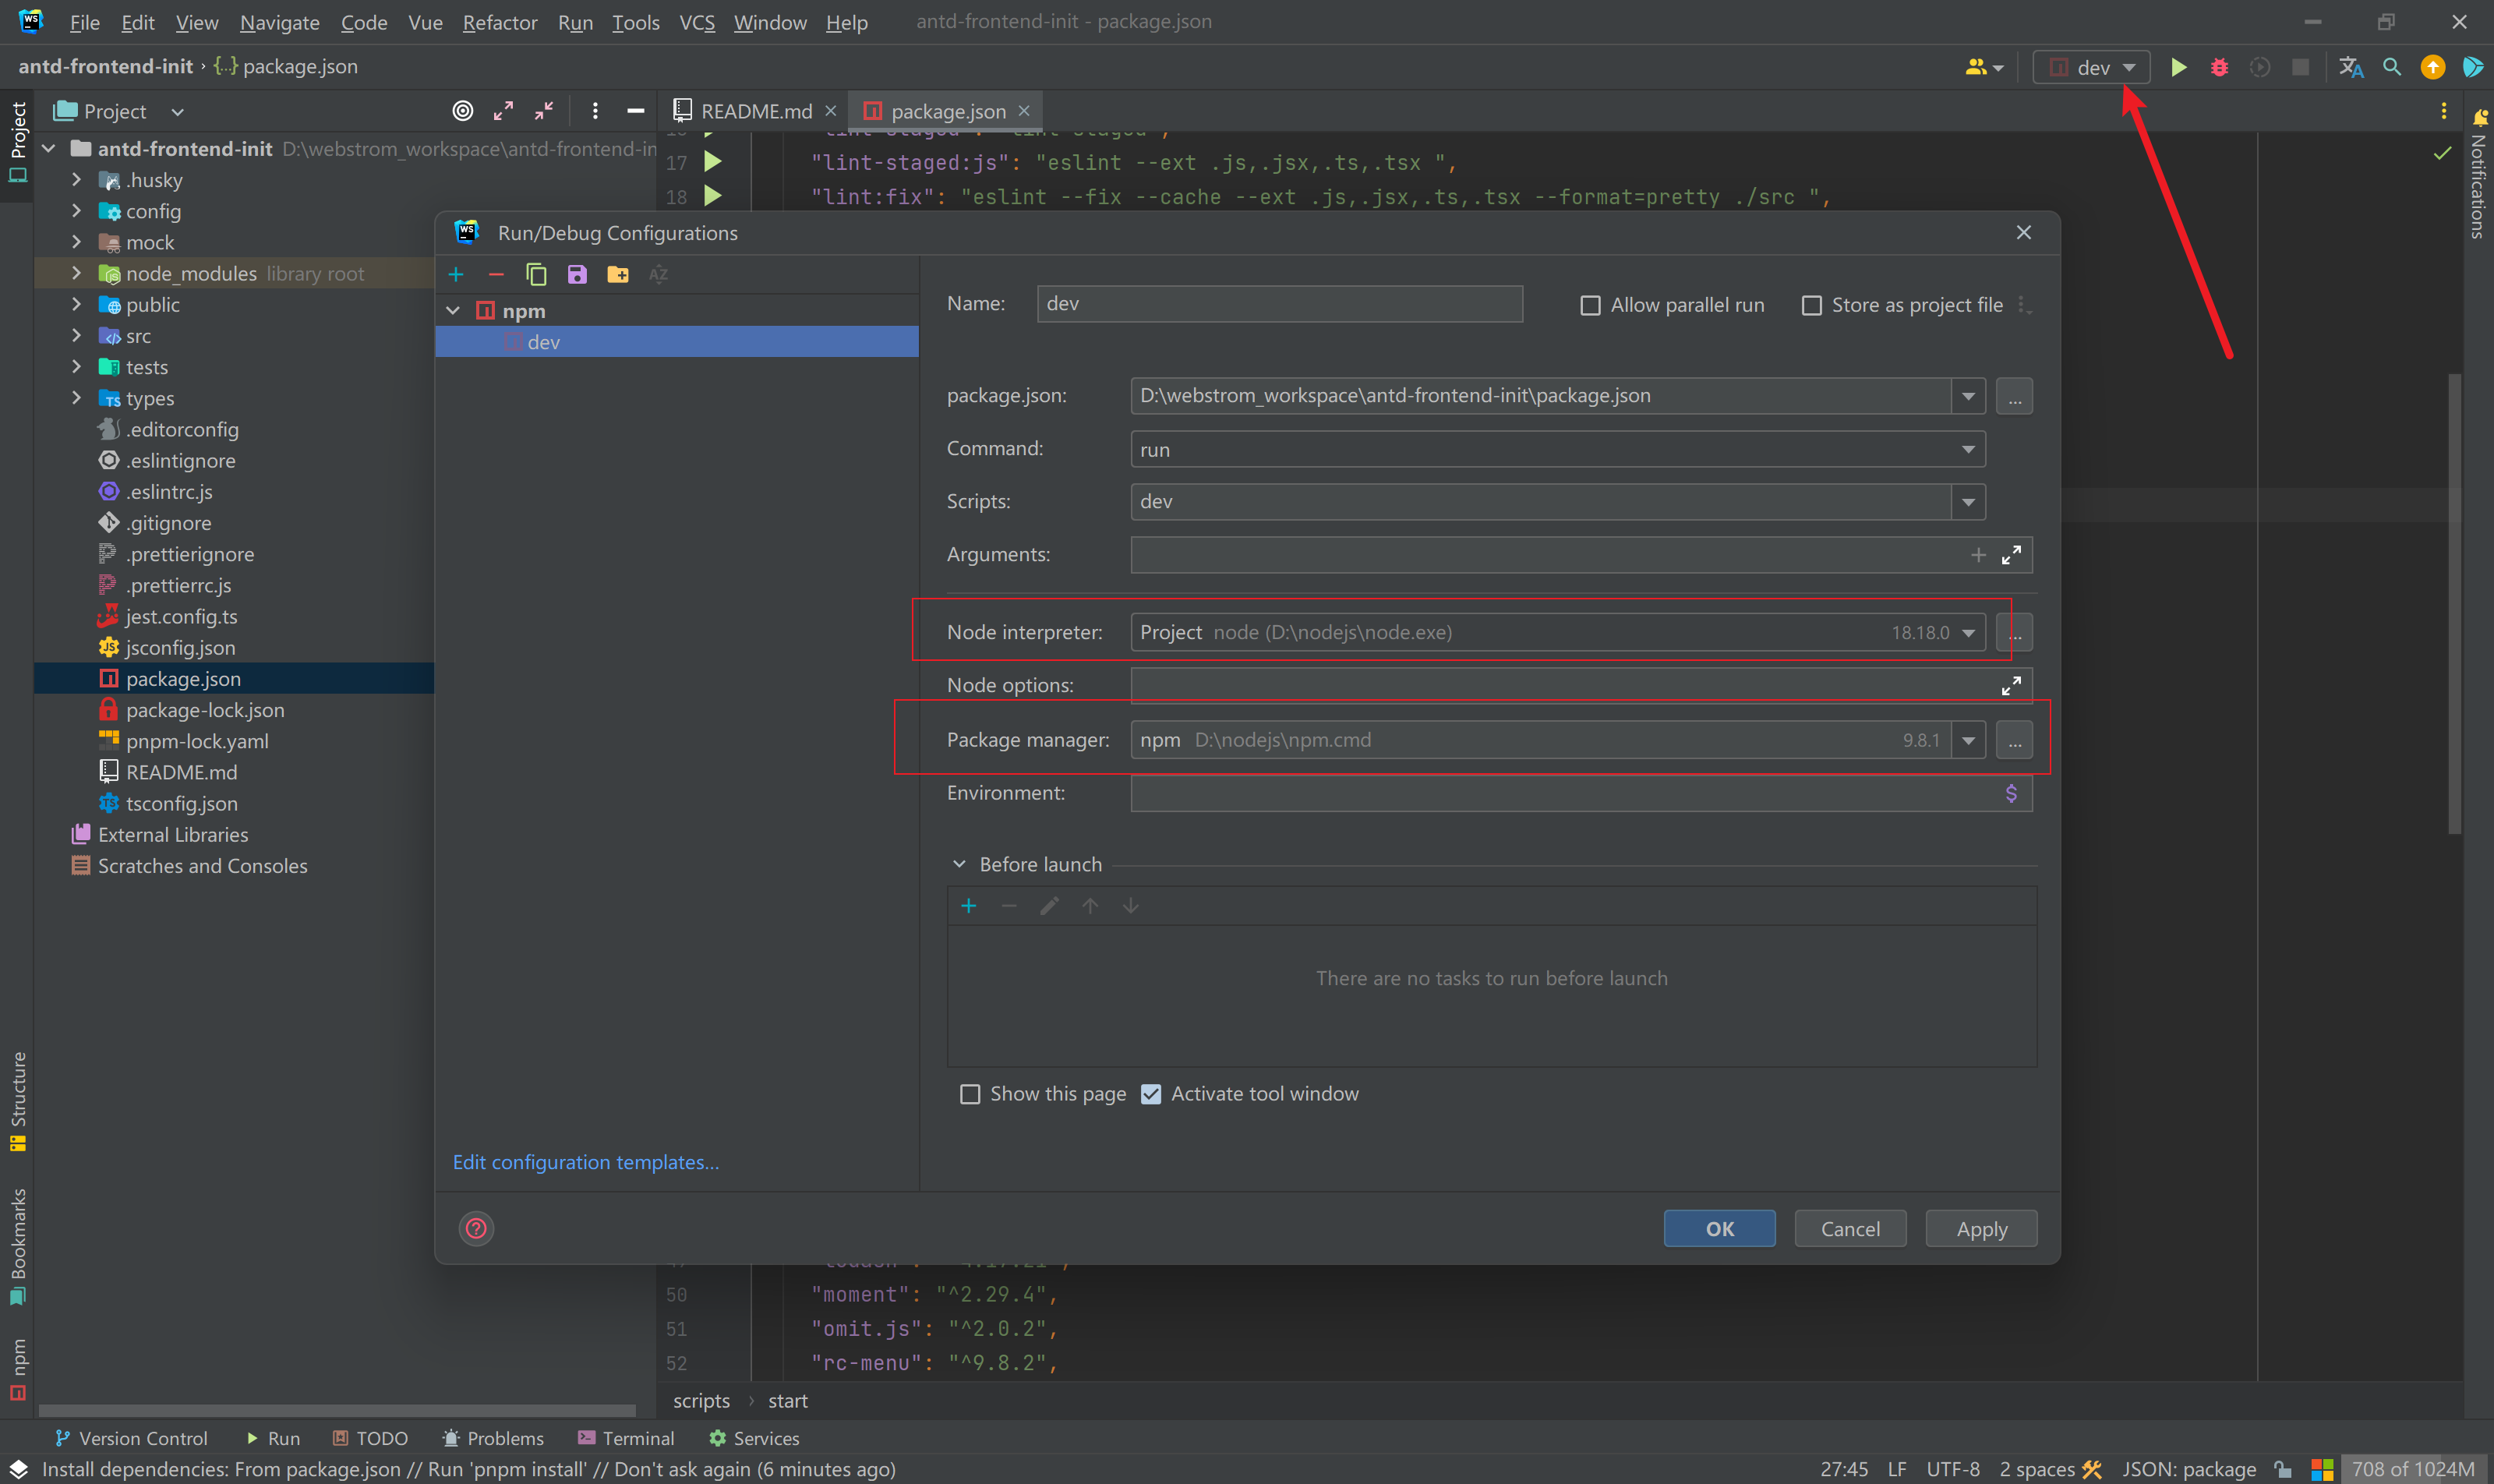Open the Refactor menu
This screenshot has width=2494, height=1484.
pyautogui.click(x=499, y=22)
